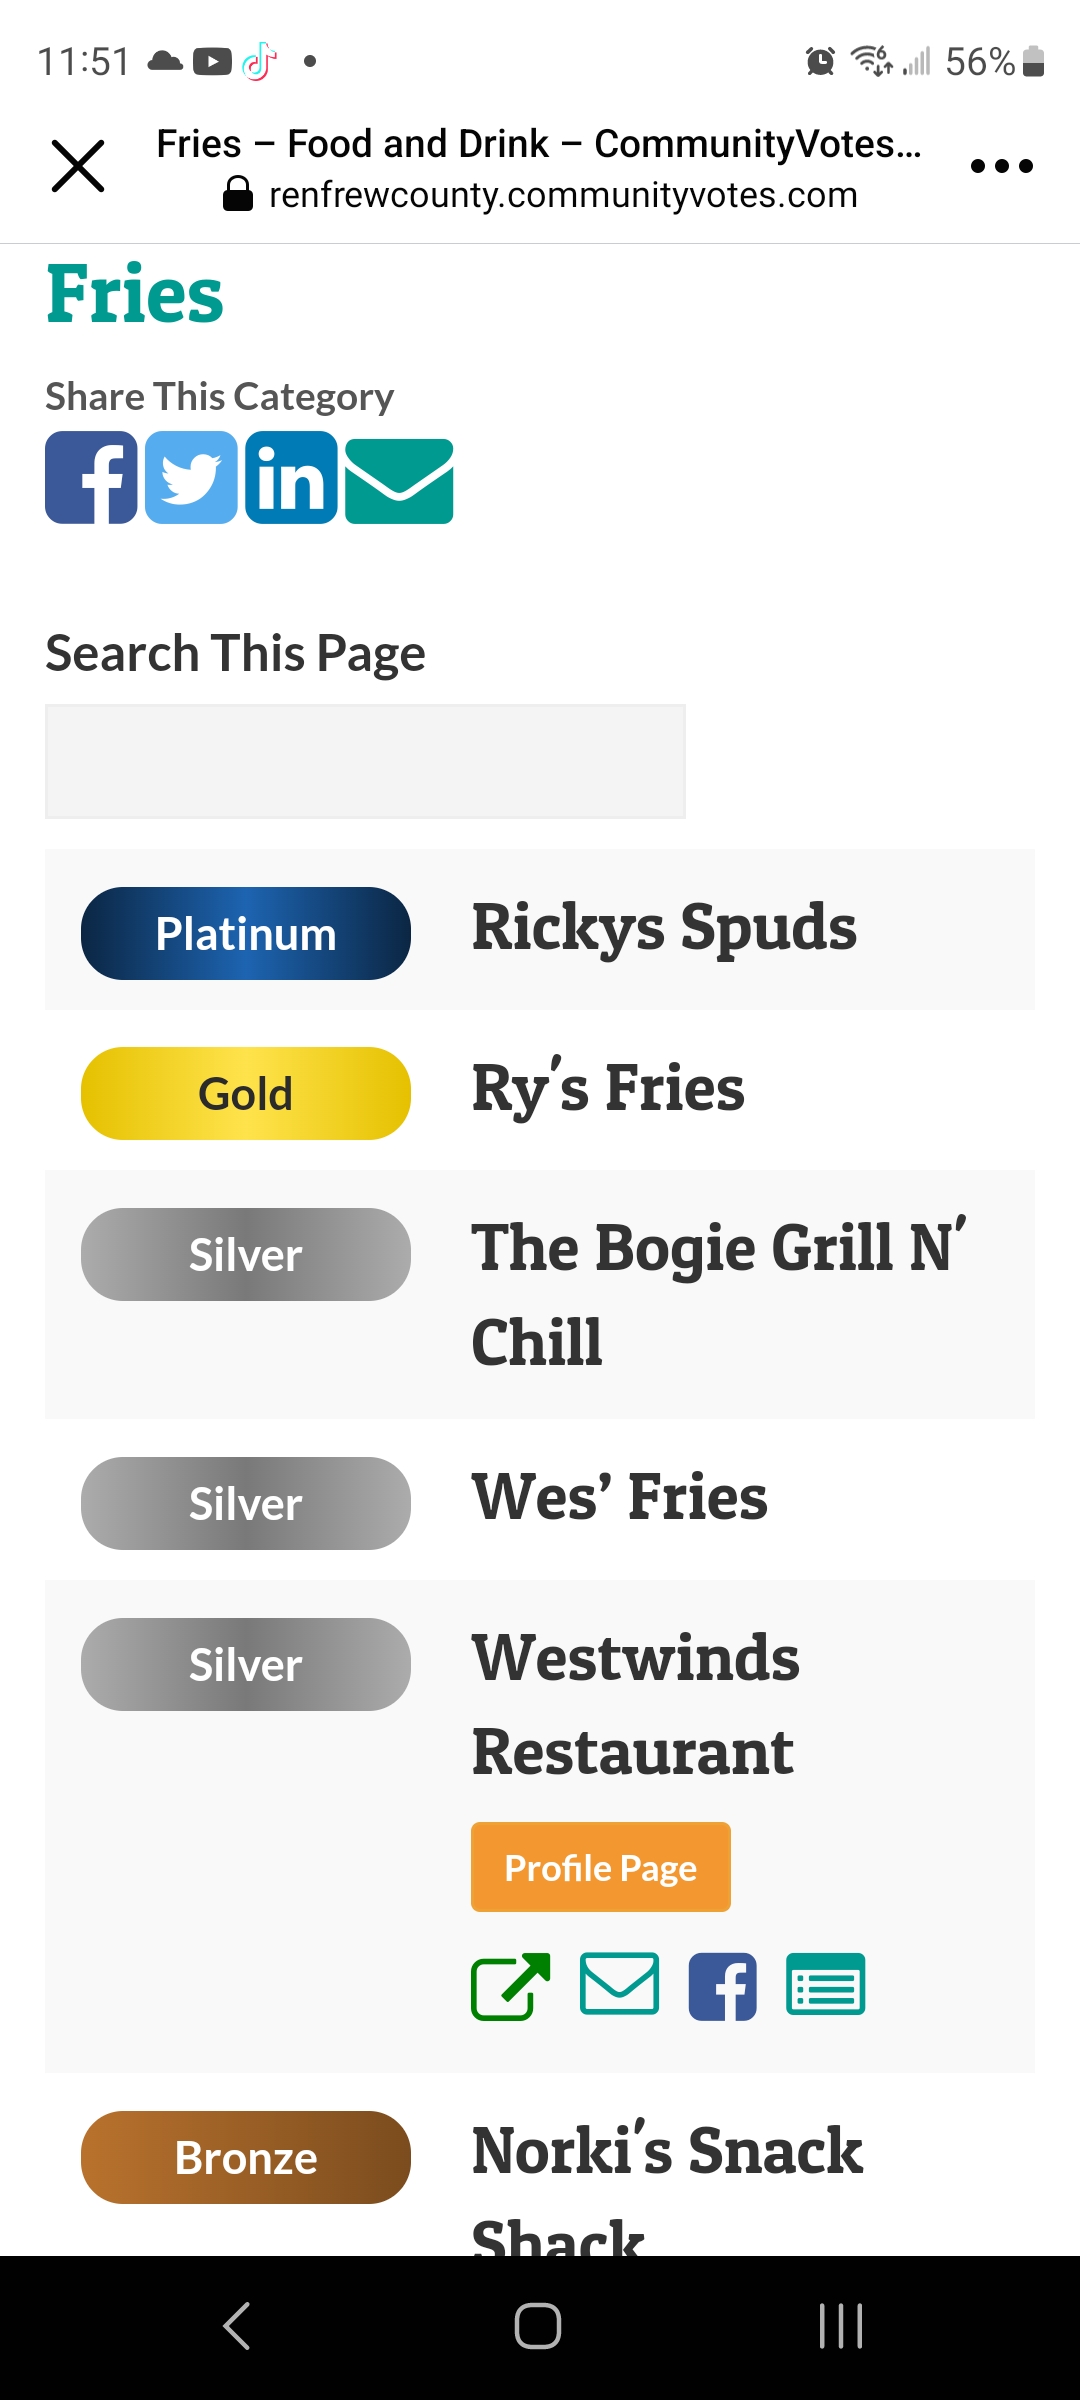The image size is (1080, 2400).
Task: Email Westwinds Restaurant using envelope icon
Action: pyautogui.click(x=619, y=1983)
